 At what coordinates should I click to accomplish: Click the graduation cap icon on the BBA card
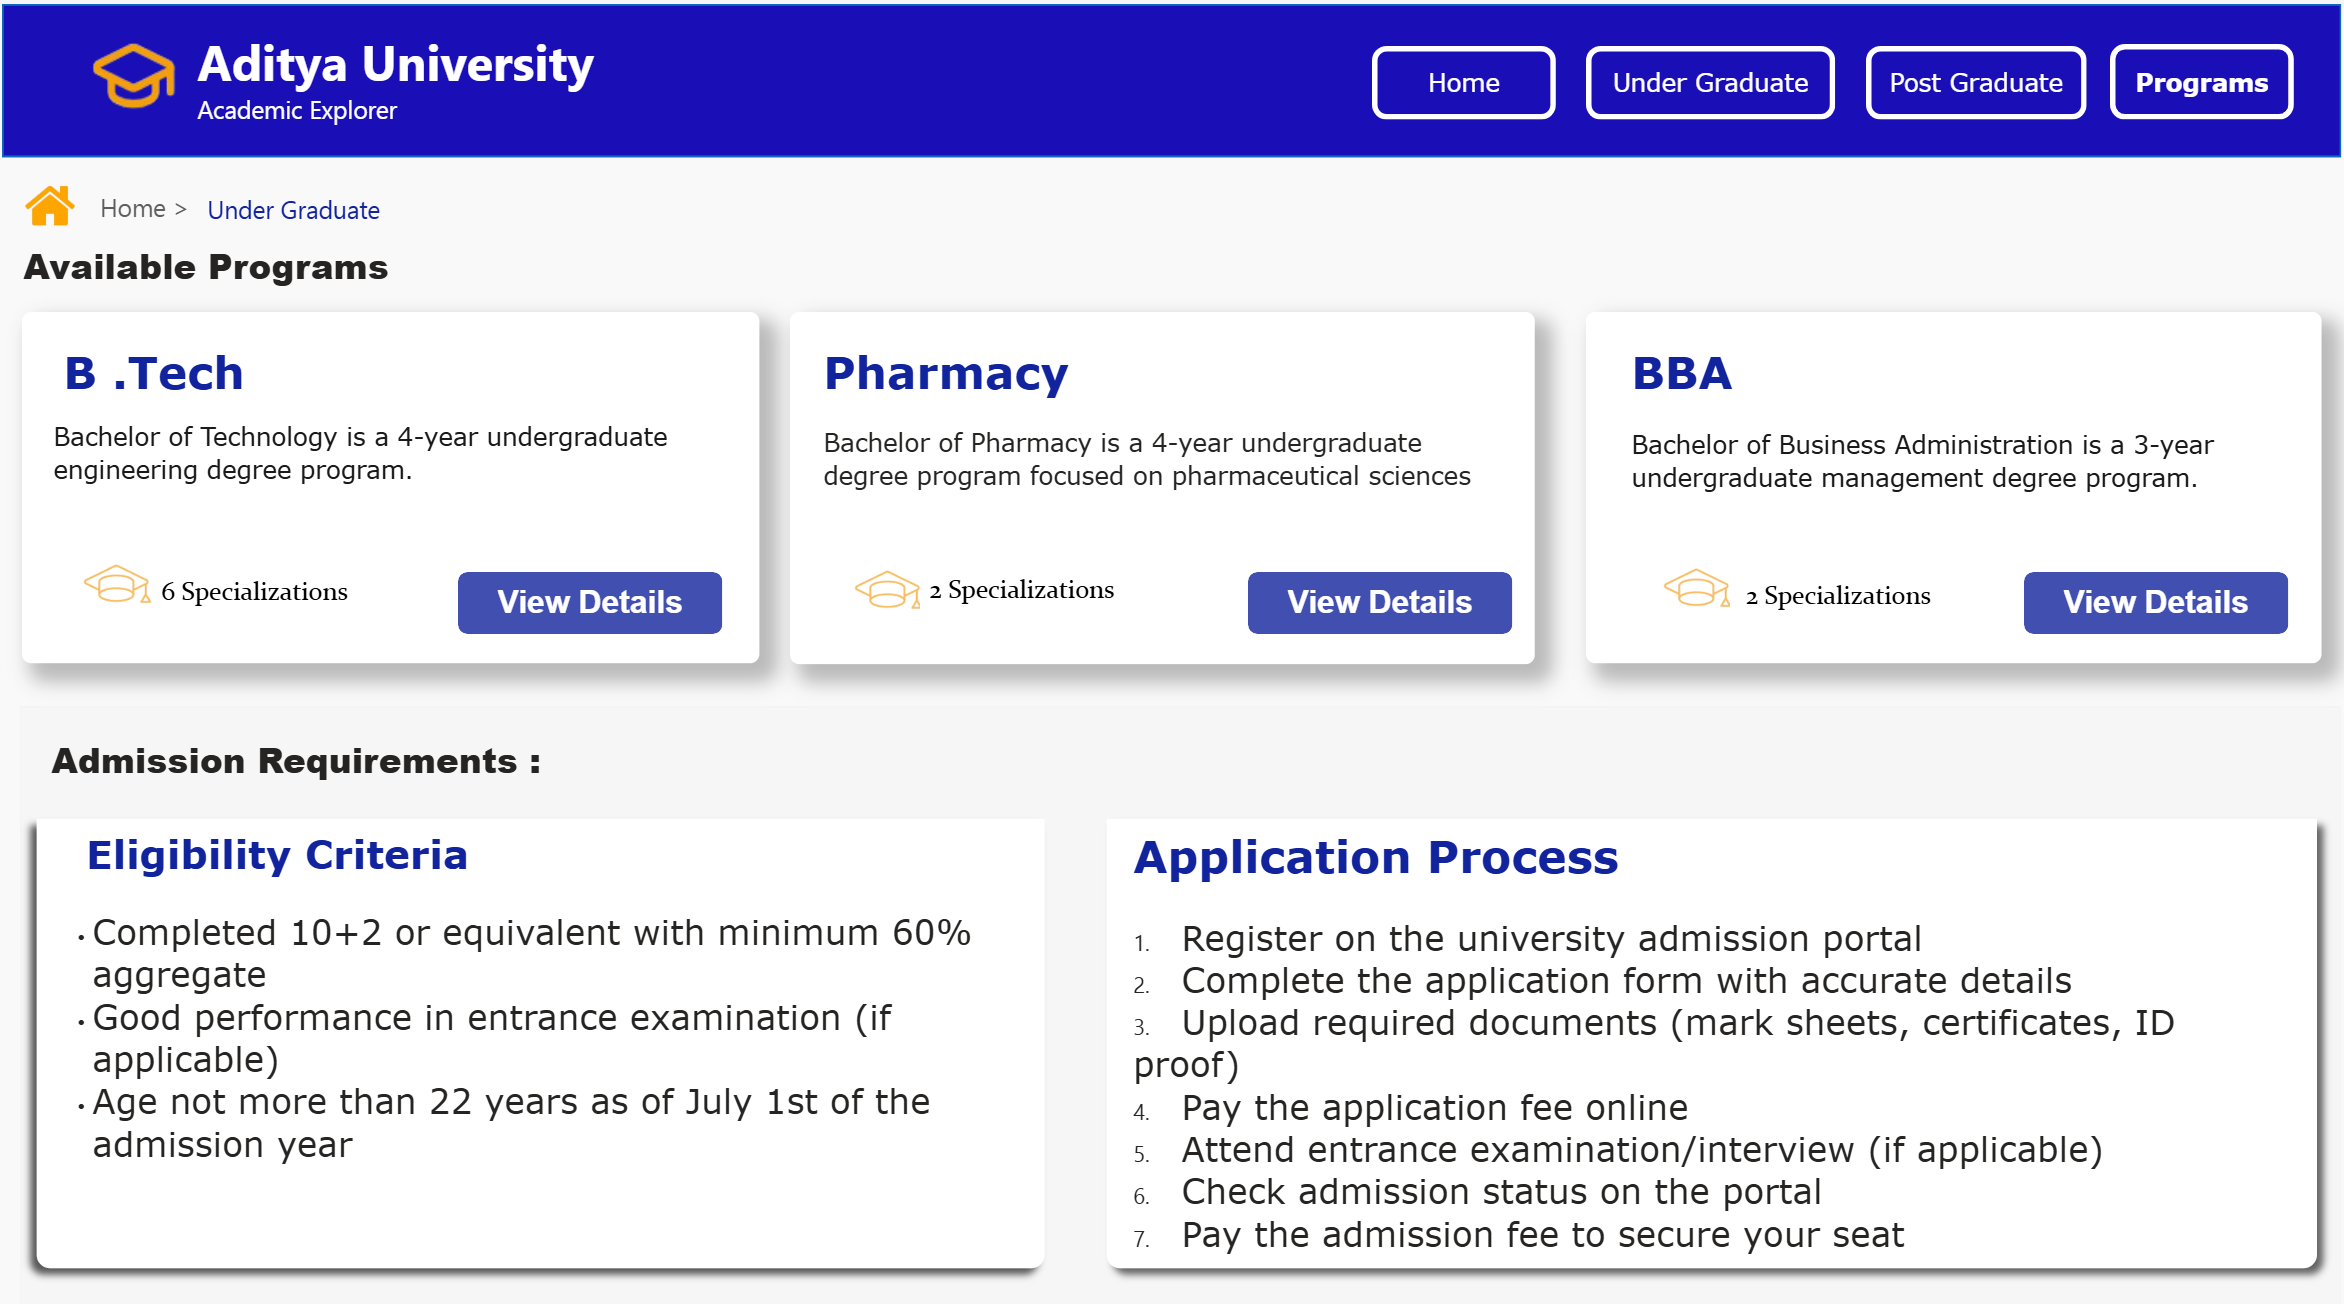pos(1698,594)
